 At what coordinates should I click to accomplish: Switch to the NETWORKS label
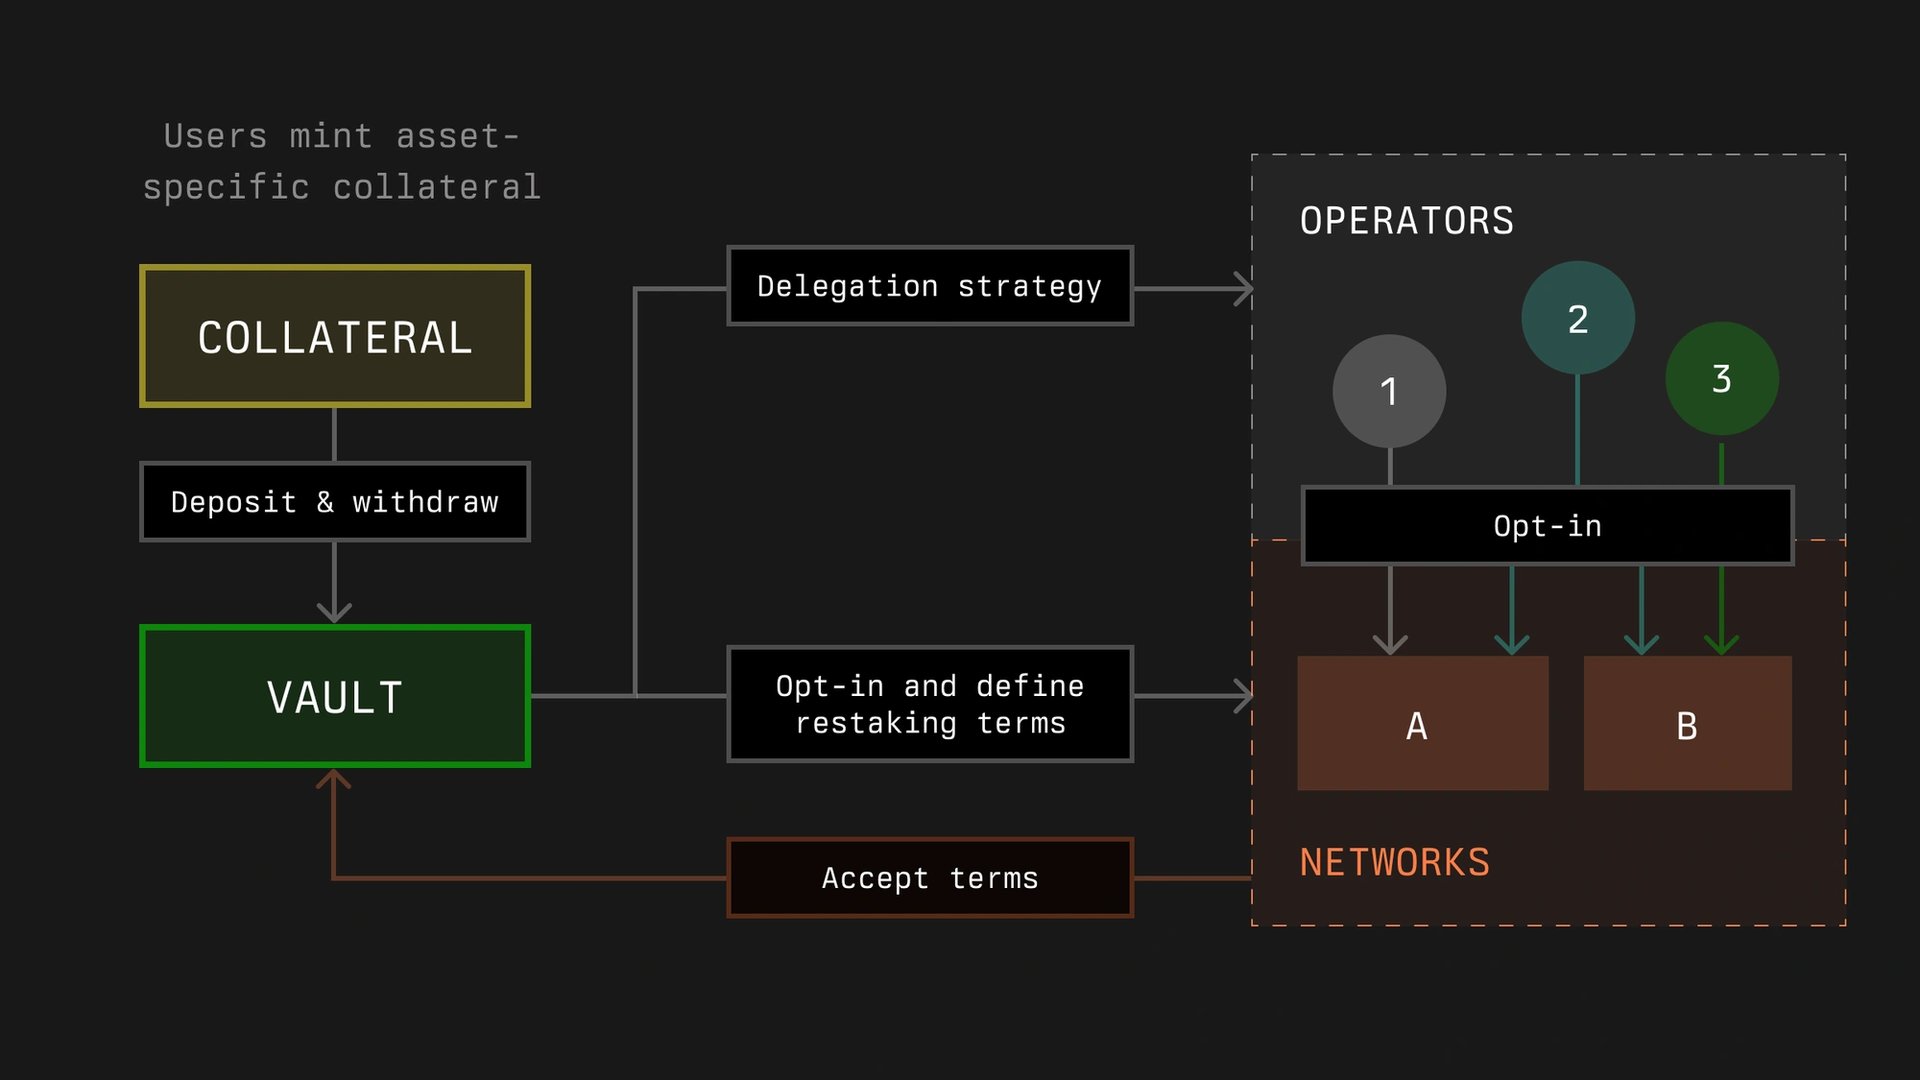click(1395, 861)
